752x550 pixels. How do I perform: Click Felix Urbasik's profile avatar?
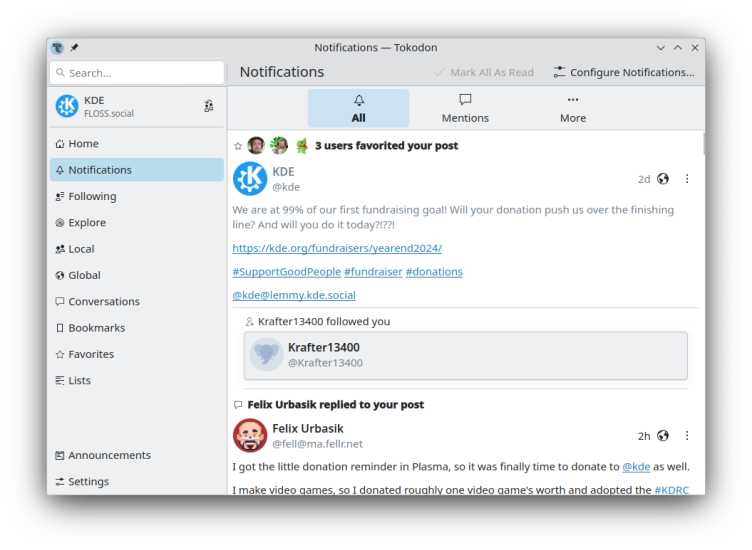pyautogui.click(x=250, y=436)
